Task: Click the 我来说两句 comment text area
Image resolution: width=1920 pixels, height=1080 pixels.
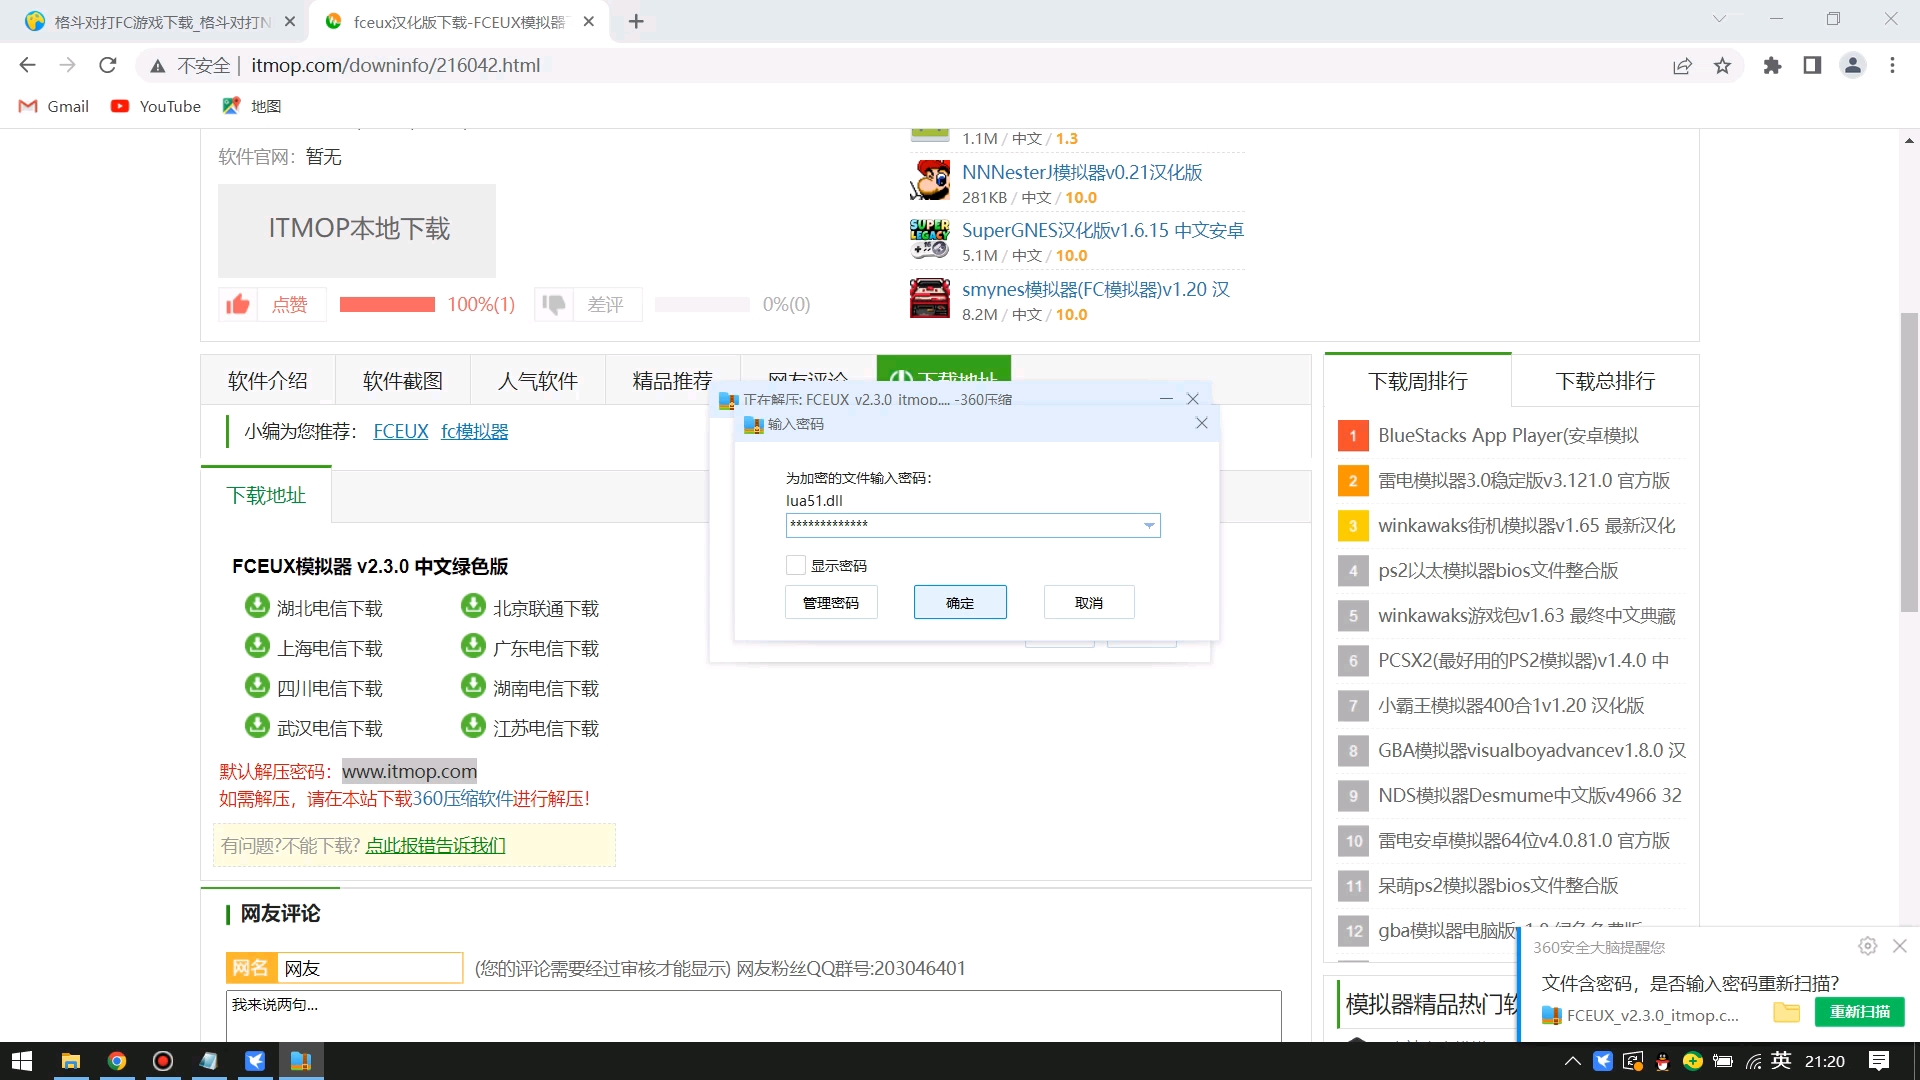Action: pyautogui.click(x=753, y=1016)
